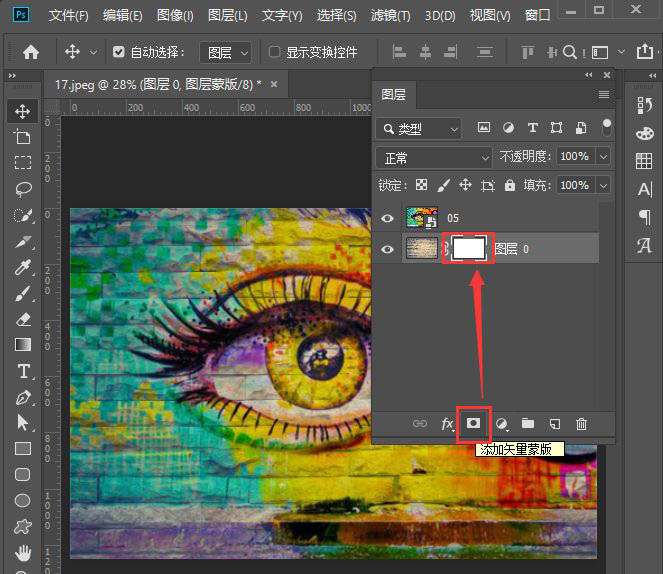Open layer style fx menu
Image resolution: width=663 pixels, height=574 pixels.
(447, 424)
